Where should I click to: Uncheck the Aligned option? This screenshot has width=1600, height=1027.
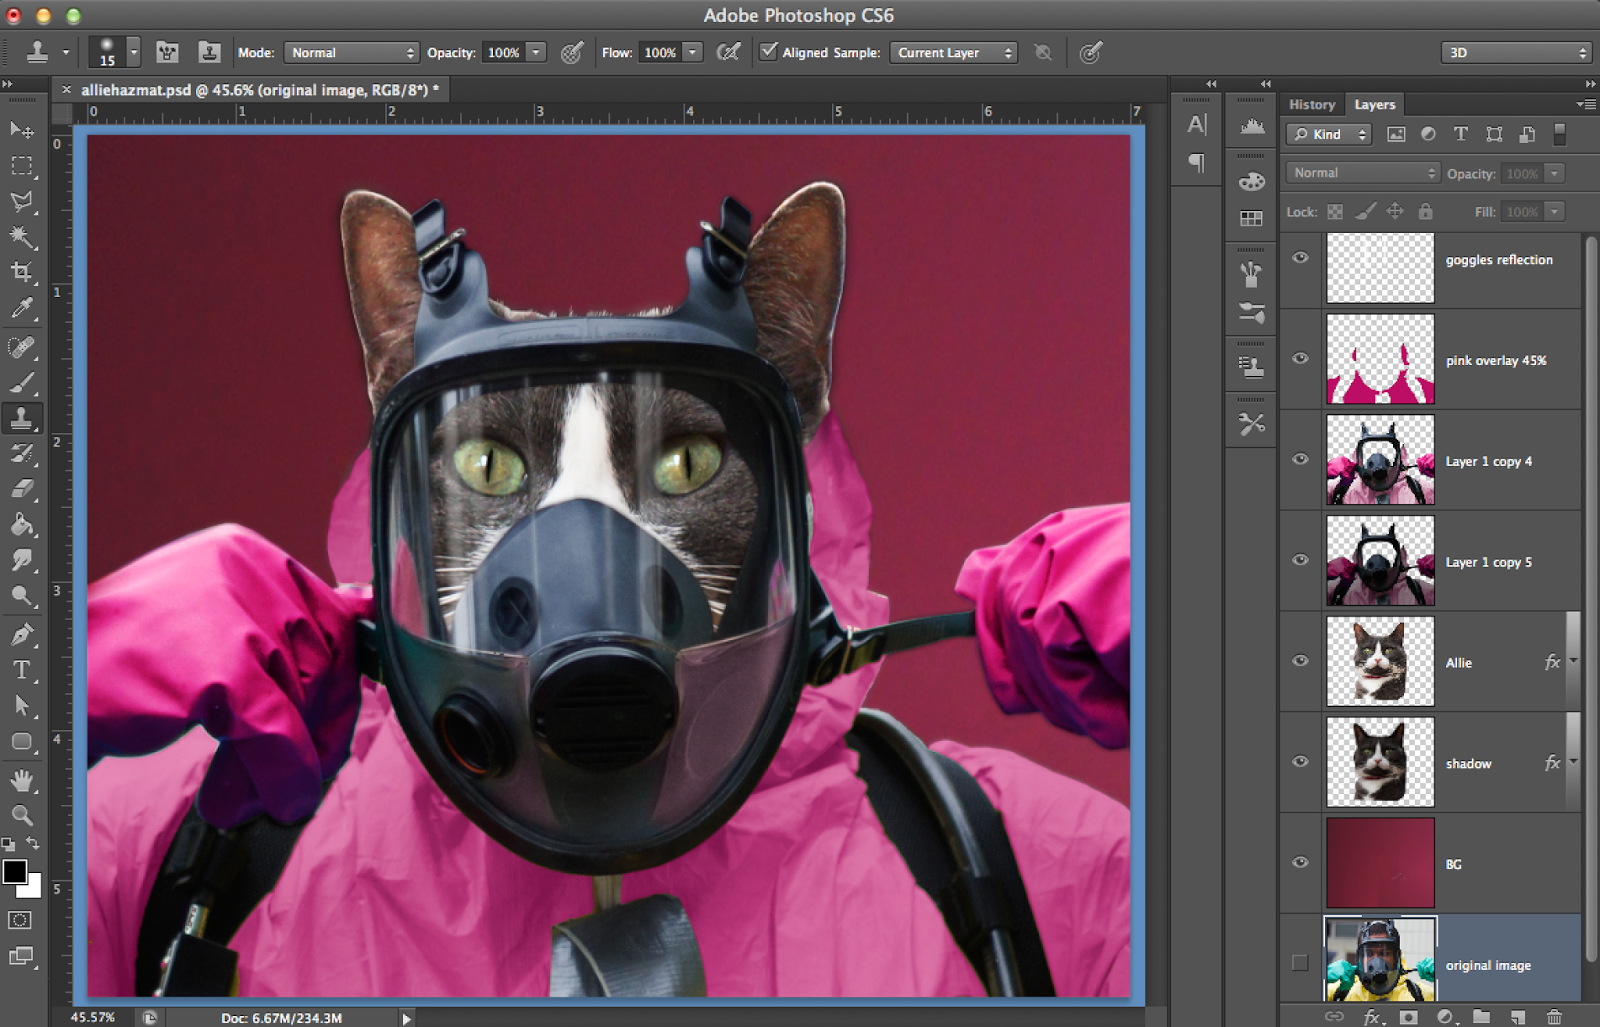(769, 52)
